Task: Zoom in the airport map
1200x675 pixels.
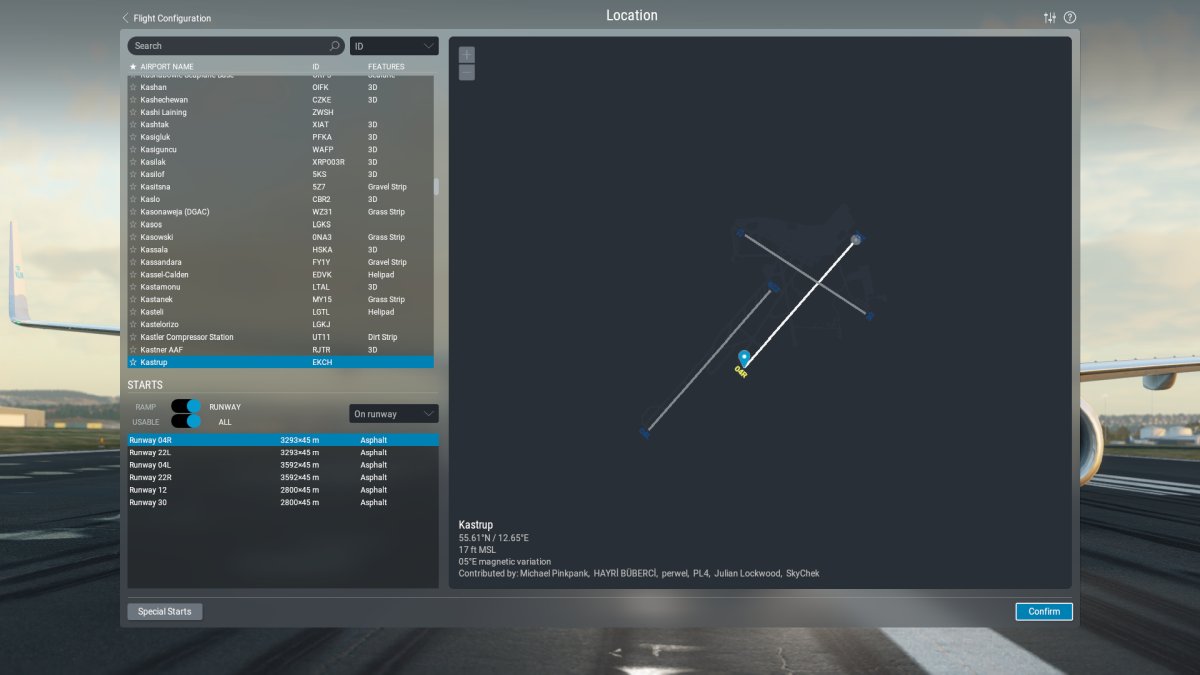Action: 467,54
